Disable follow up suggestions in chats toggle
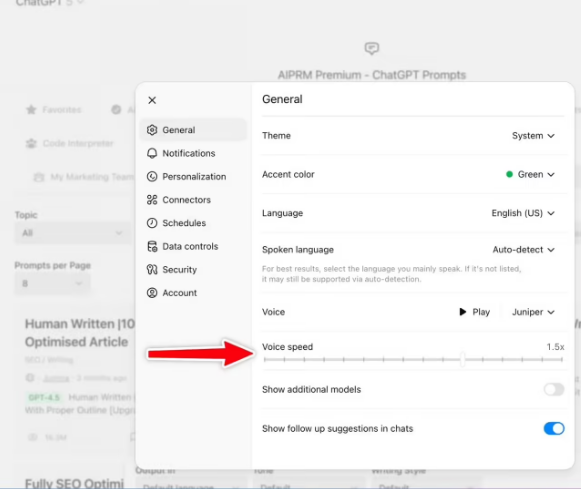The height and width of the screenshot is (489, 581). click(x=554, y=429)
